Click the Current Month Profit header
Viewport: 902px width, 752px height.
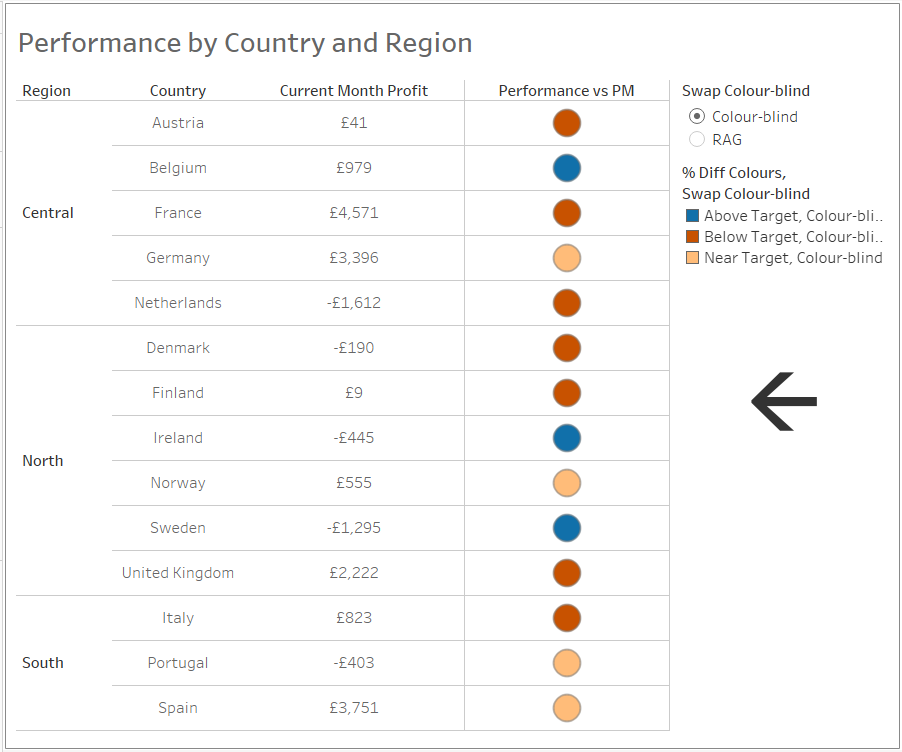tap(354, 91)
